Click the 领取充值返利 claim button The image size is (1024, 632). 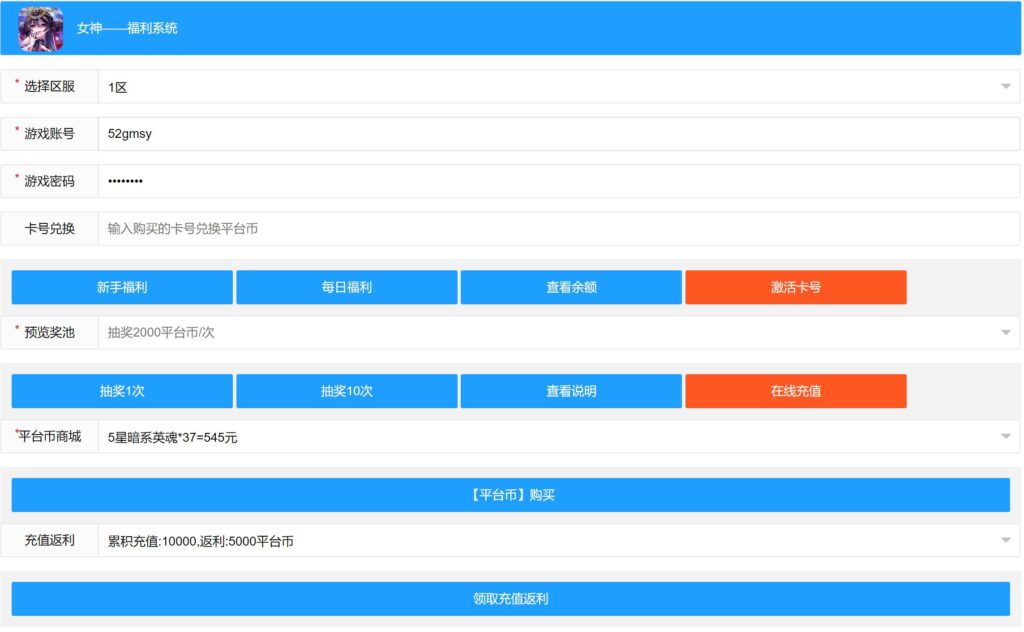(510, 599)
